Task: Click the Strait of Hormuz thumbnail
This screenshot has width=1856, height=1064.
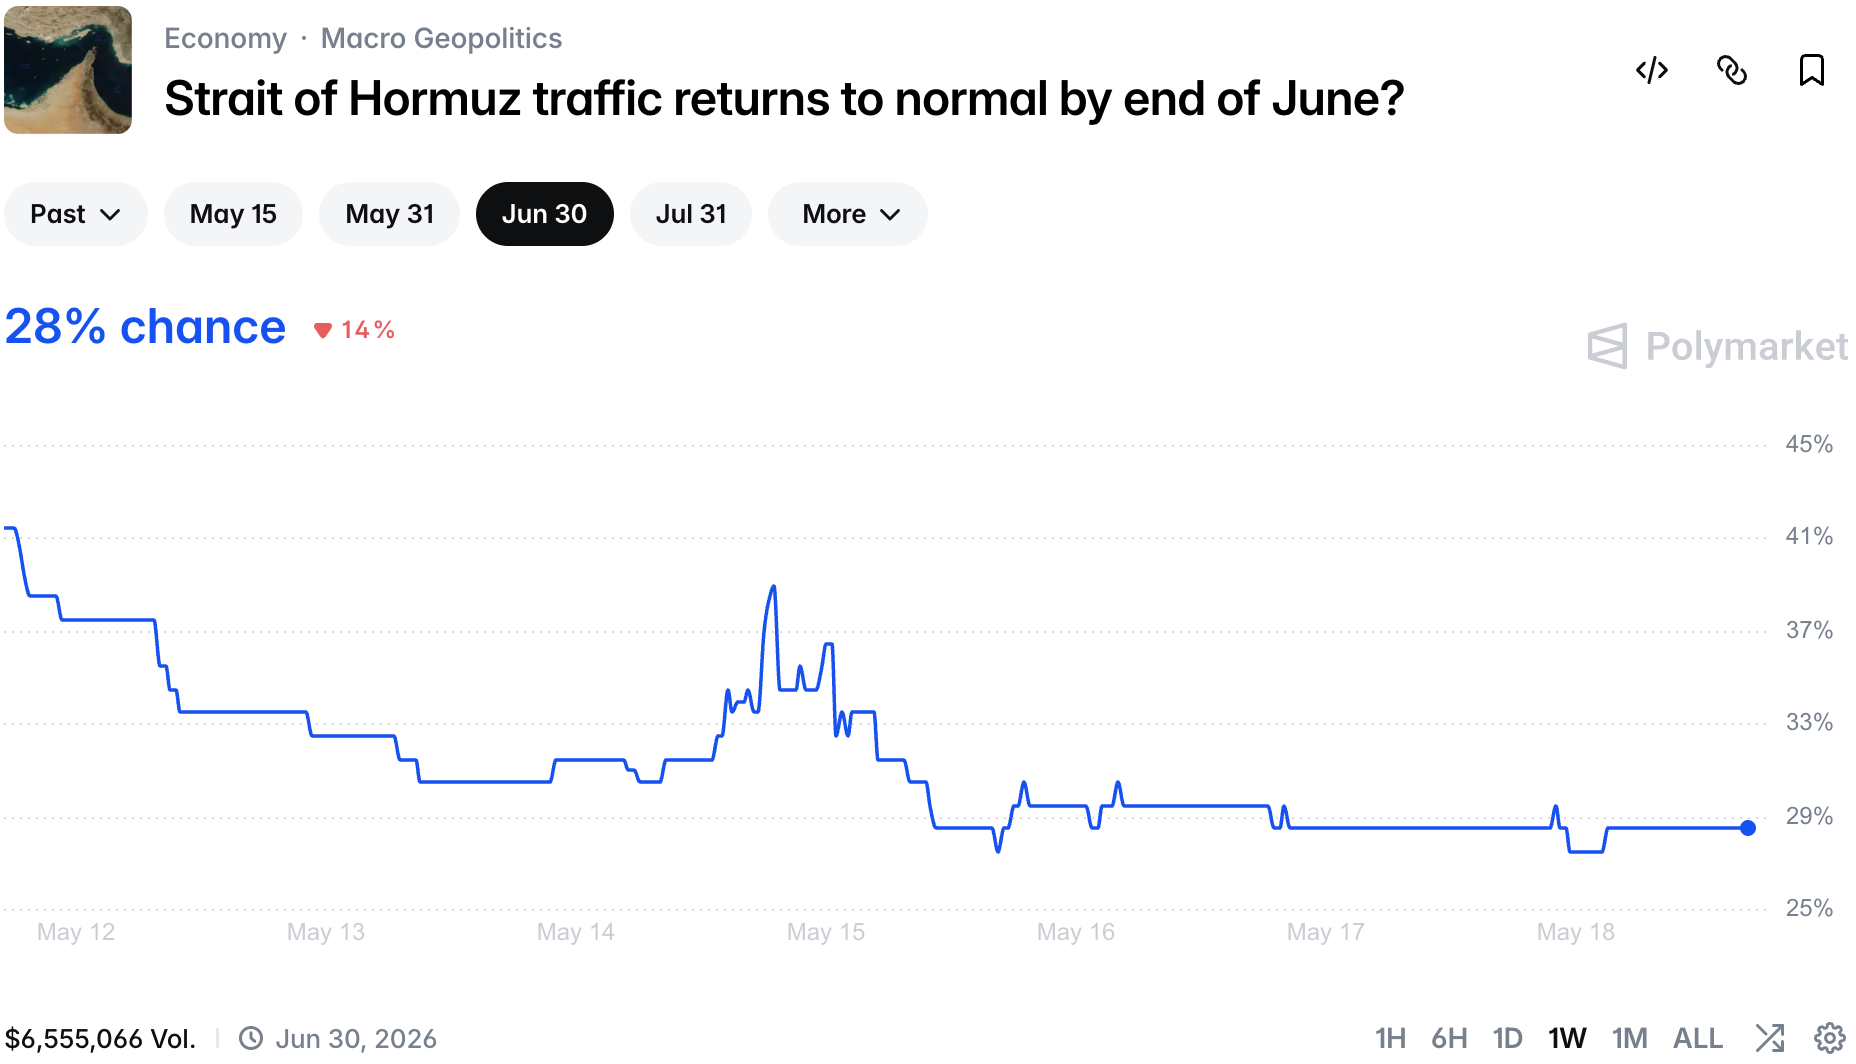Action: coord(68,70)
